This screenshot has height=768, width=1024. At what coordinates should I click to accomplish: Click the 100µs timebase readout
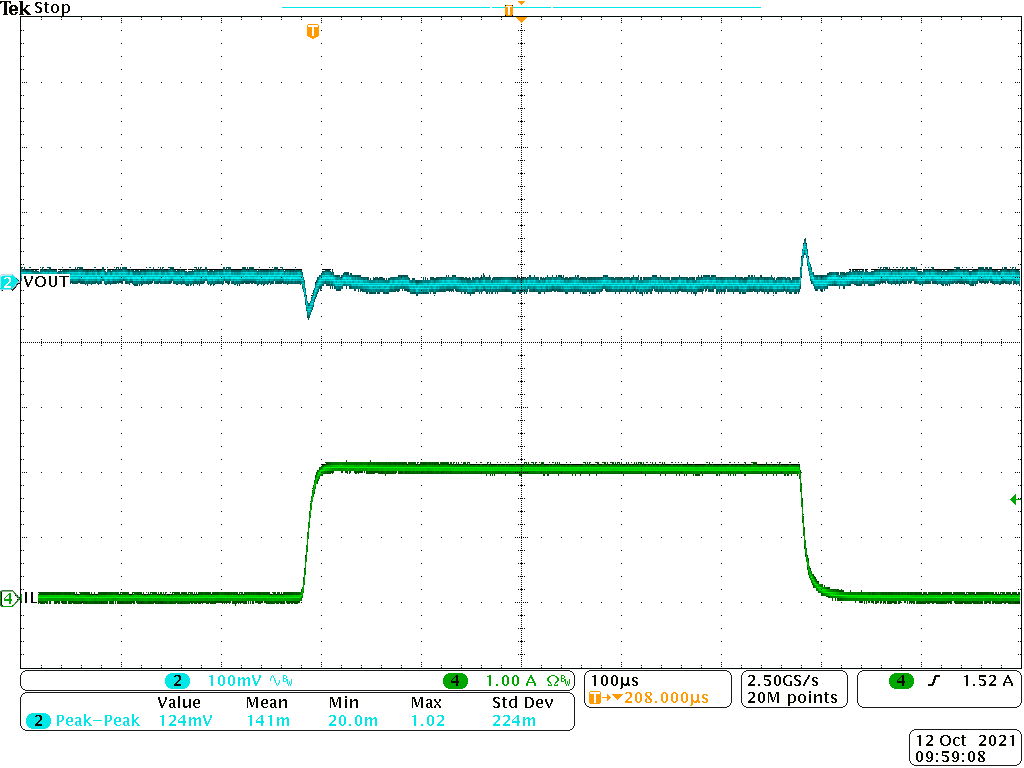pos(614,680)
